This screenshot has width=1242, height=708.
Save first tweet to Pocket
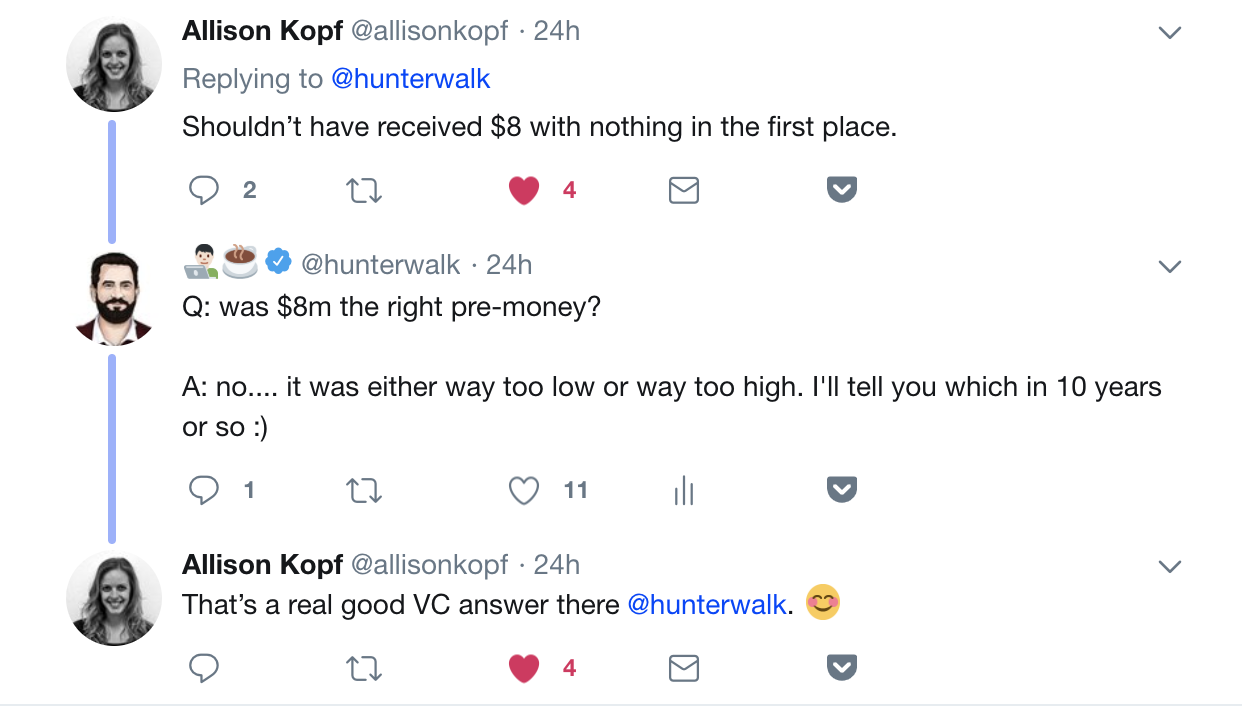(842, 189)
